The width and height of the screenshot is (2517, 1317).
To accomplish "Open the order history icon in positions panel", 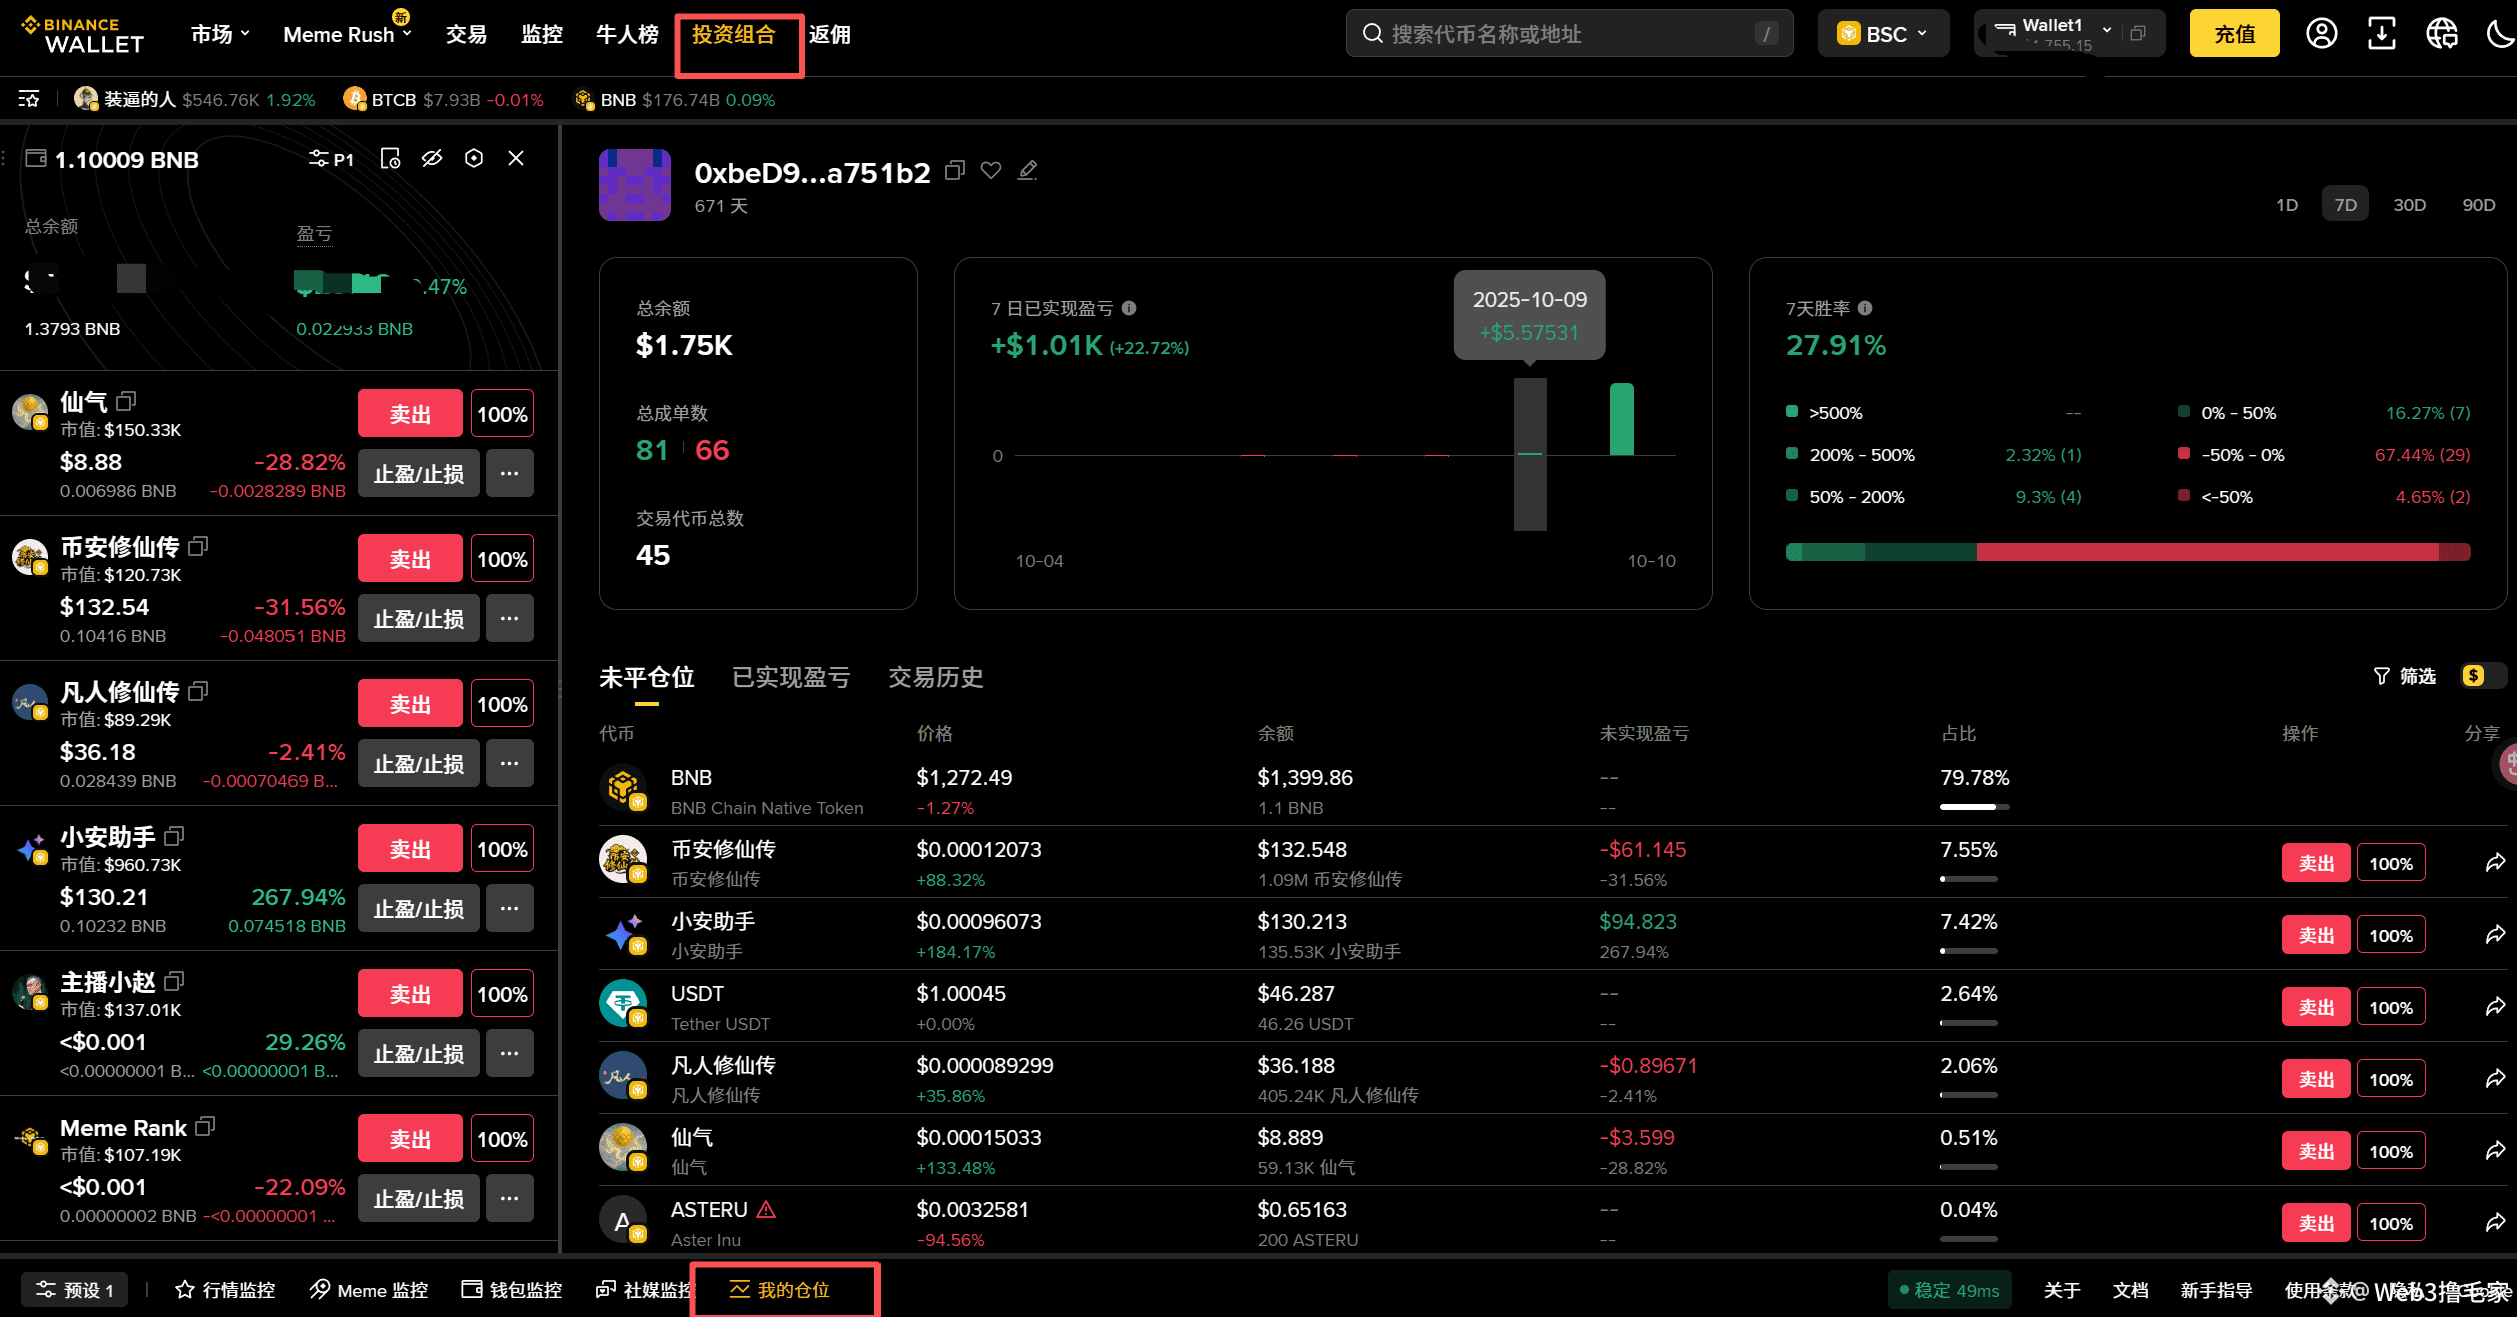I will pos(390,159).
